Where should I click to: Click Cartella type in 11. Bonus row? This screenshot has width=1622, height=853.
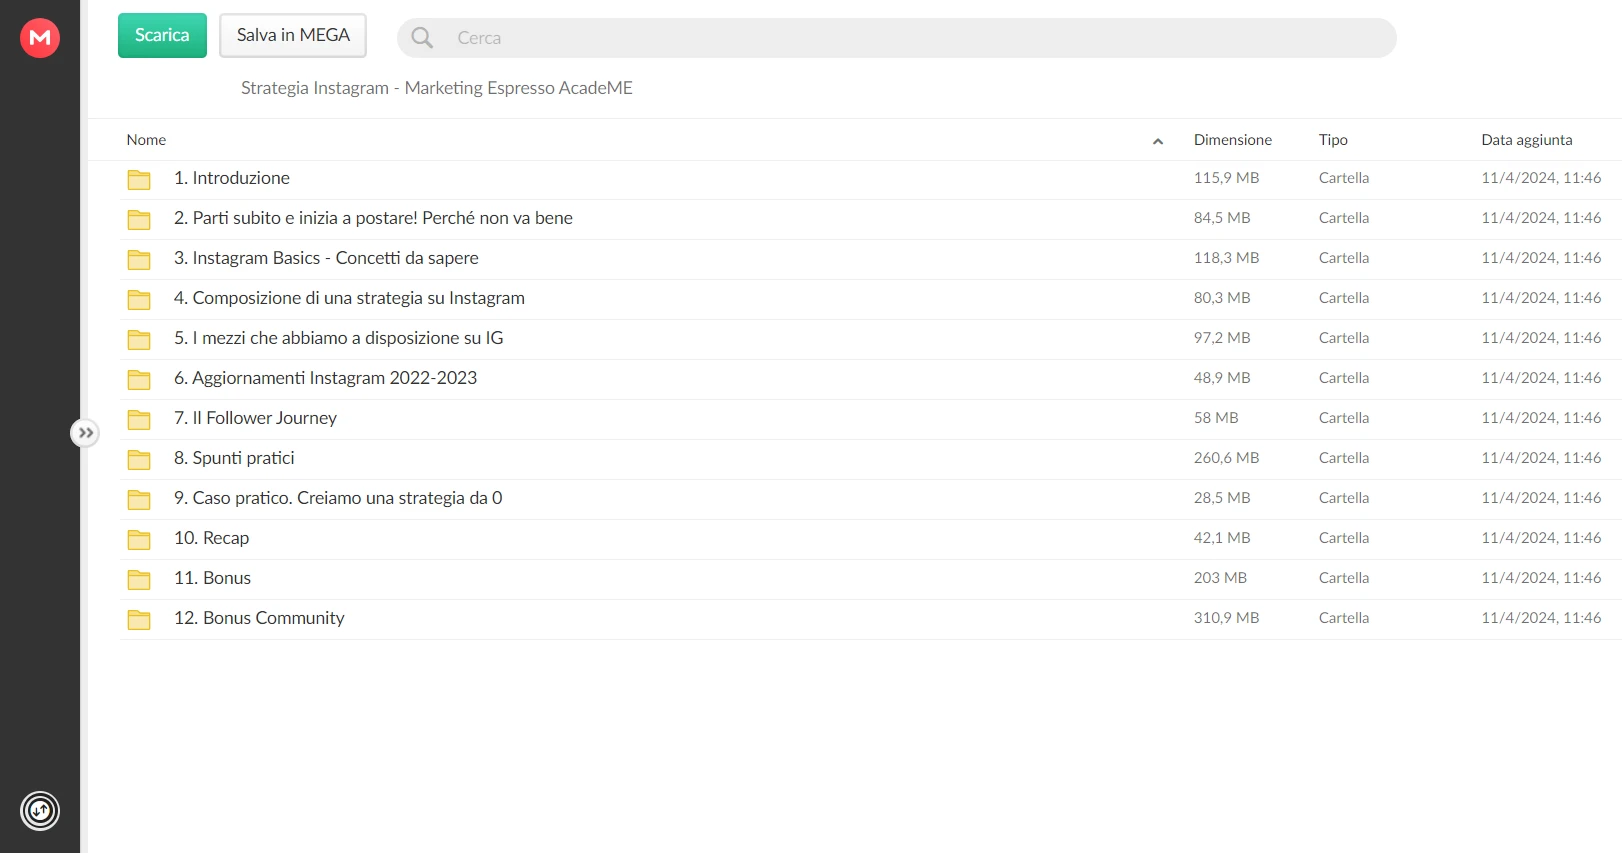[1344, 578]
